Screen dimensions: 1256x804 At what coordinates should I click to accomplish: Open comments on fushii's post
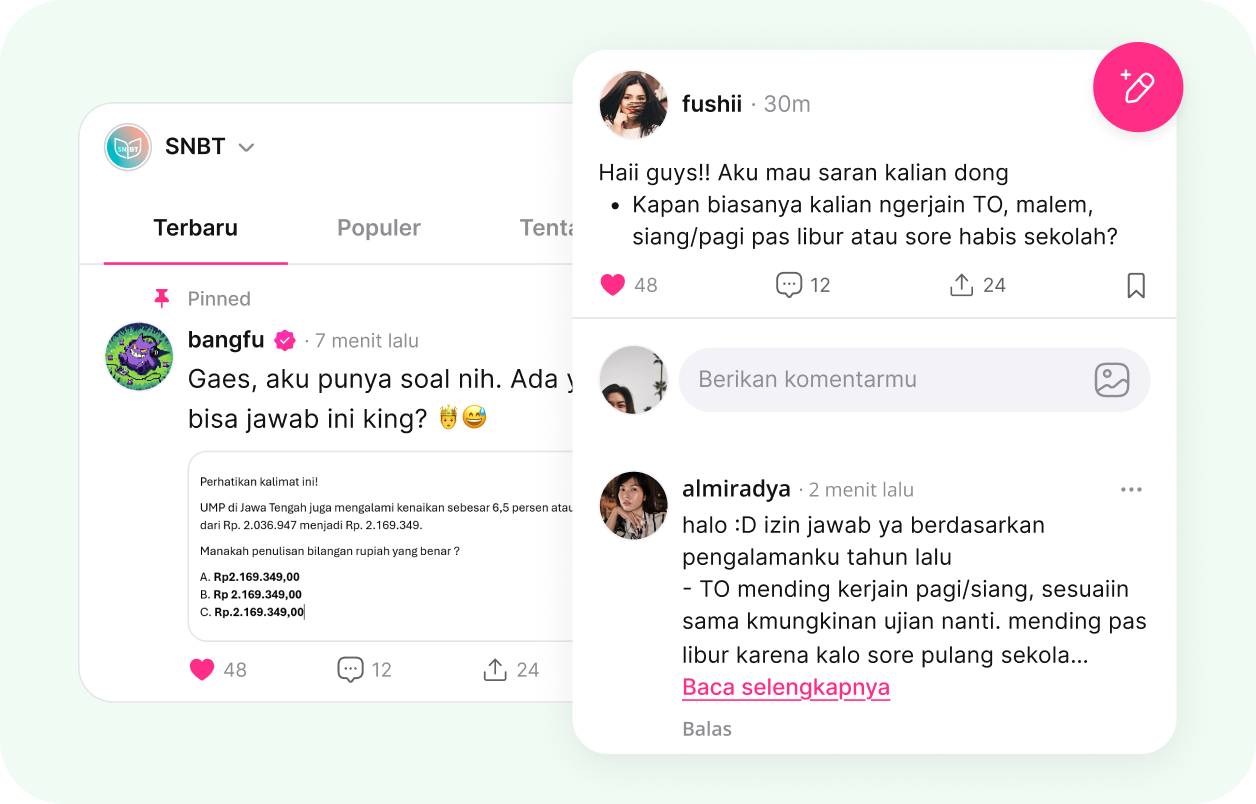(789, 285)
